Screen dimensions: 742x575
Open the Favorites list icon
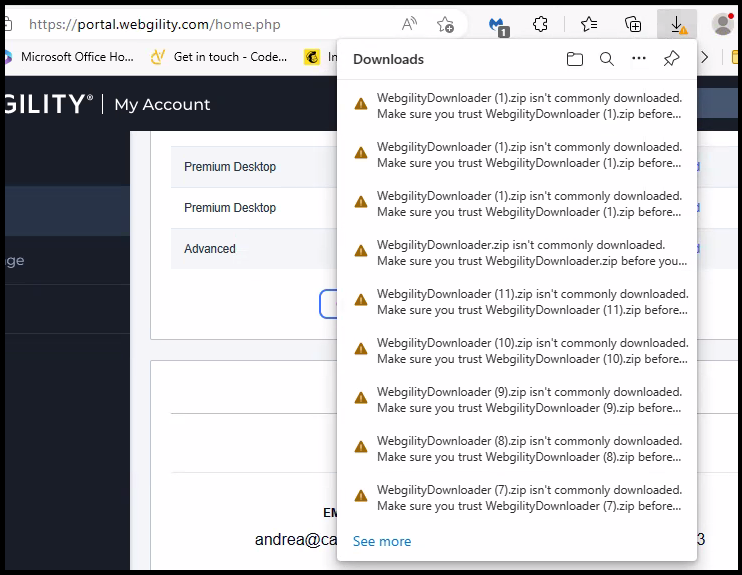[x=589, y=24]
